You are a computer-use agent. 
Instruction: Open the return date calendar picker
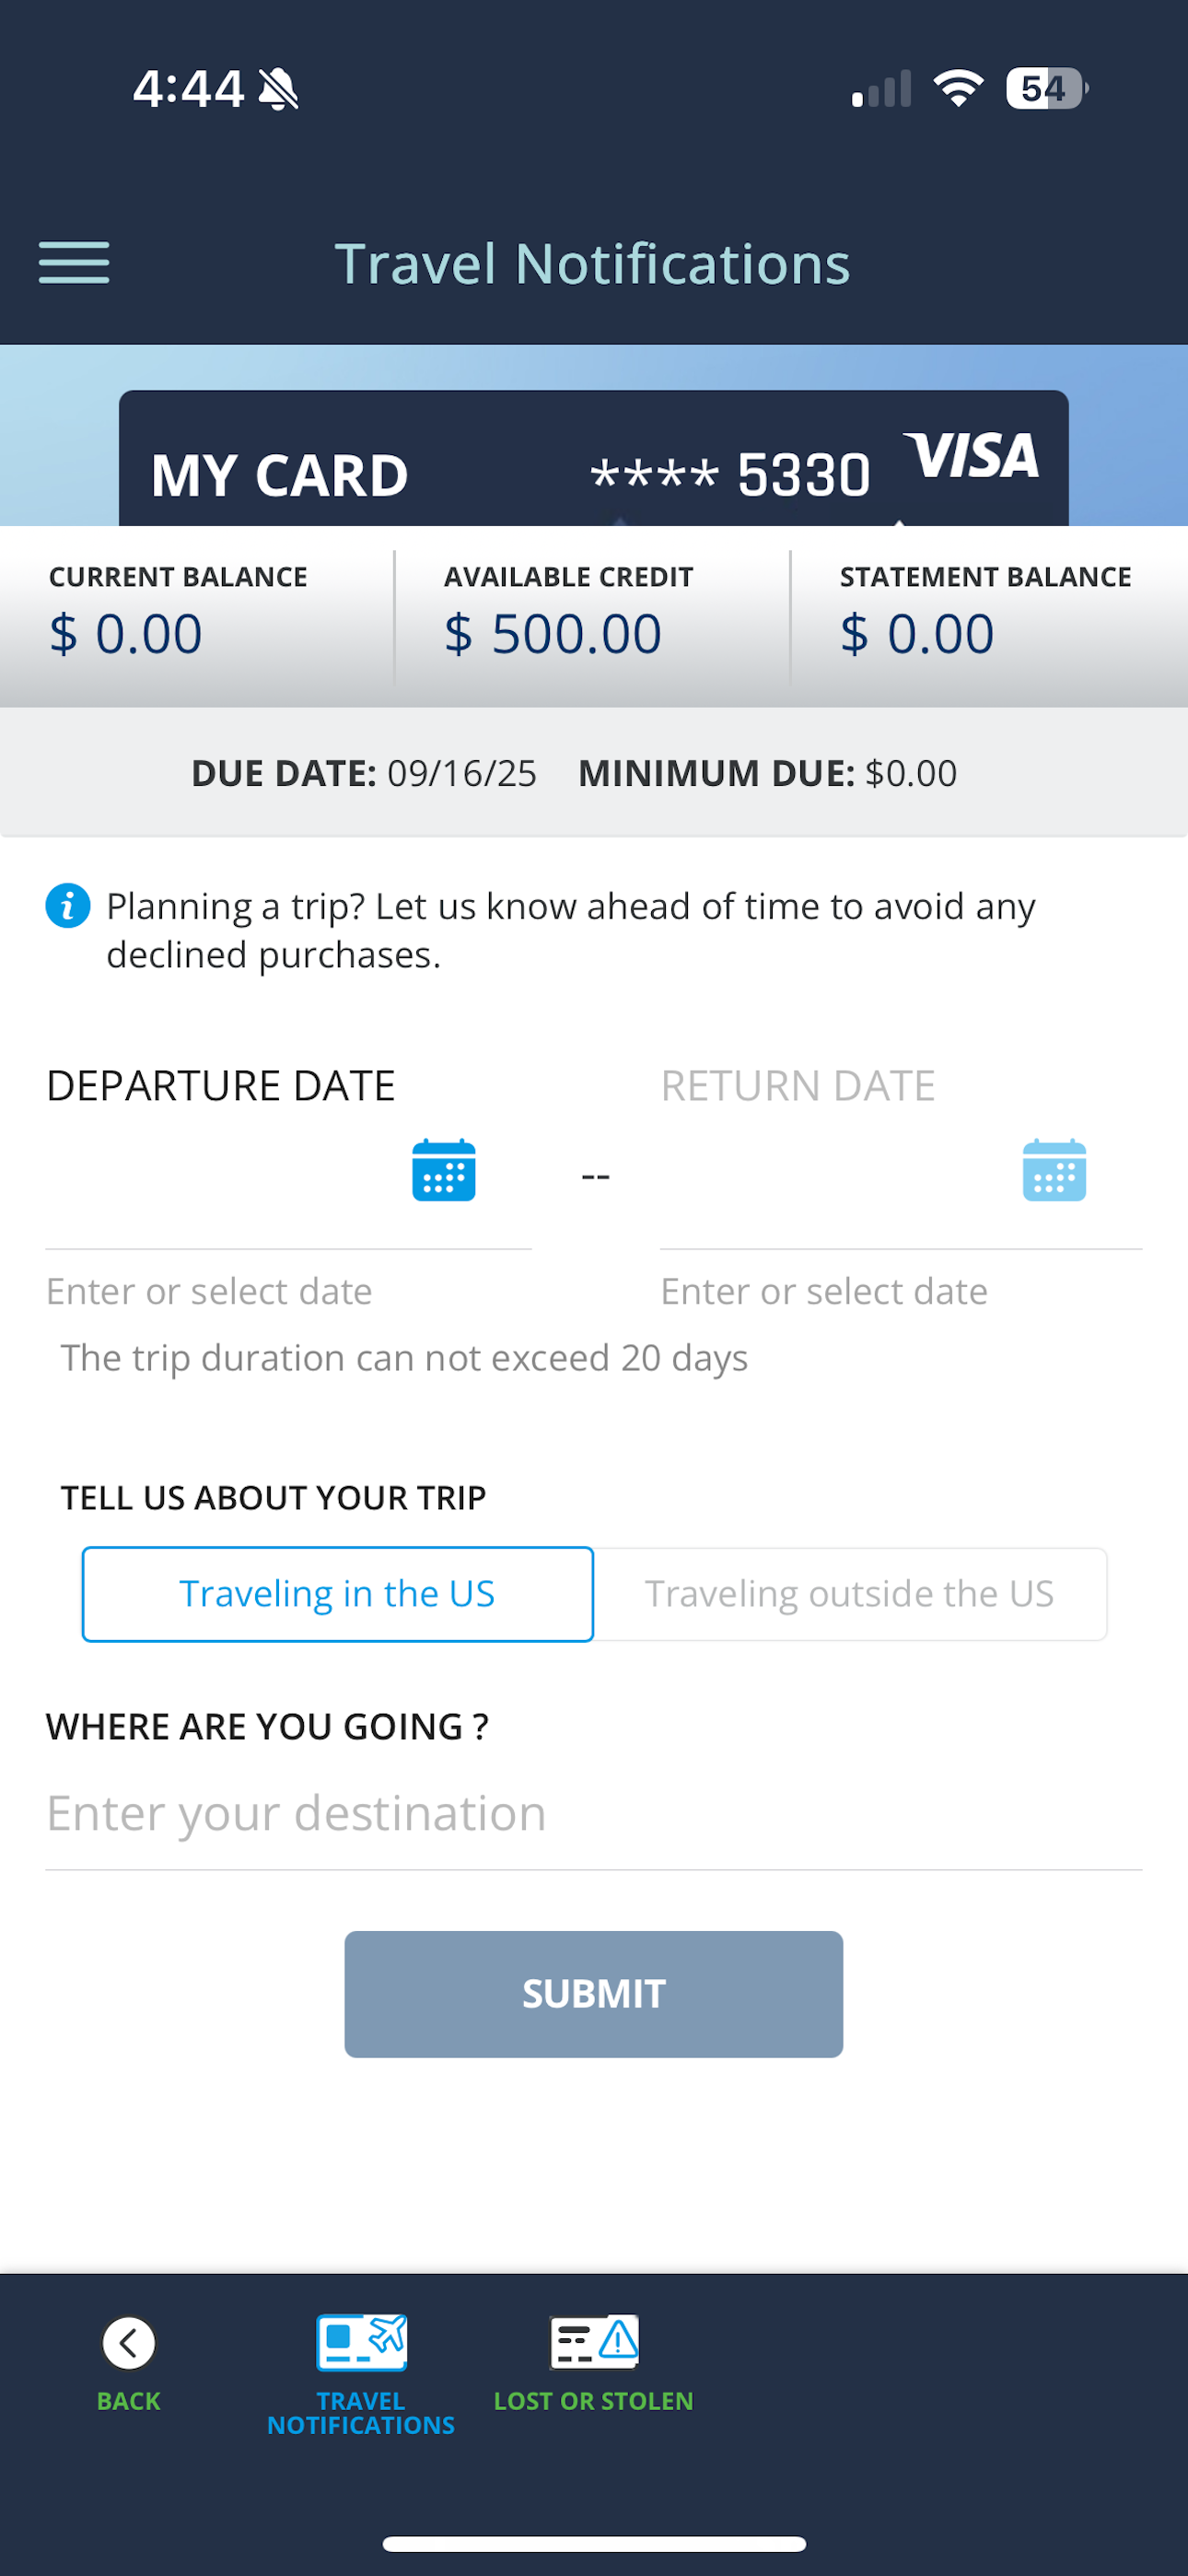pos(1054,1170)
